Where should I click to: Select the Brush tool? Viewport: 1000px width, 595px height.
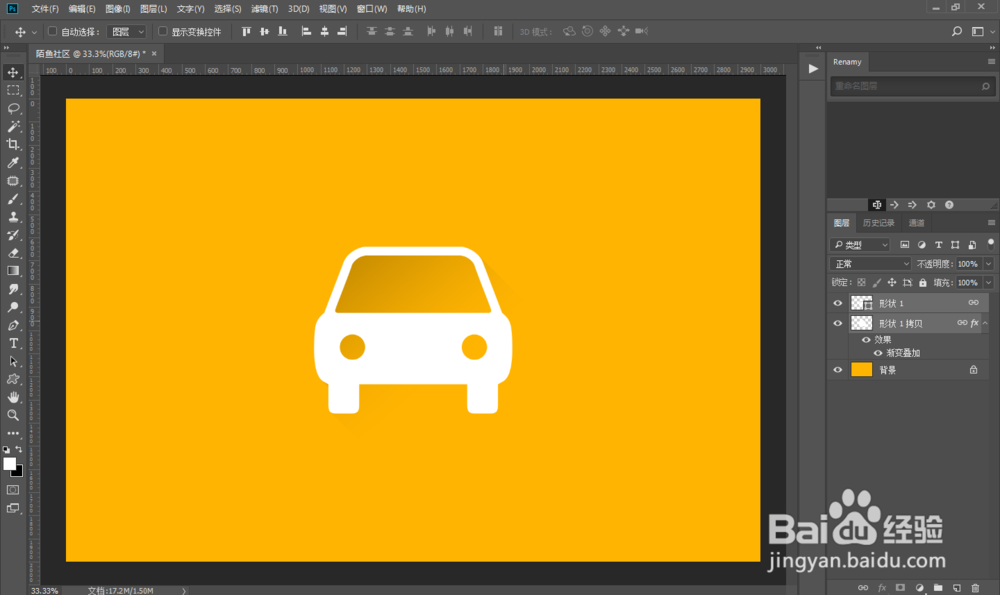pyautogui.click(x=13, y=199)
